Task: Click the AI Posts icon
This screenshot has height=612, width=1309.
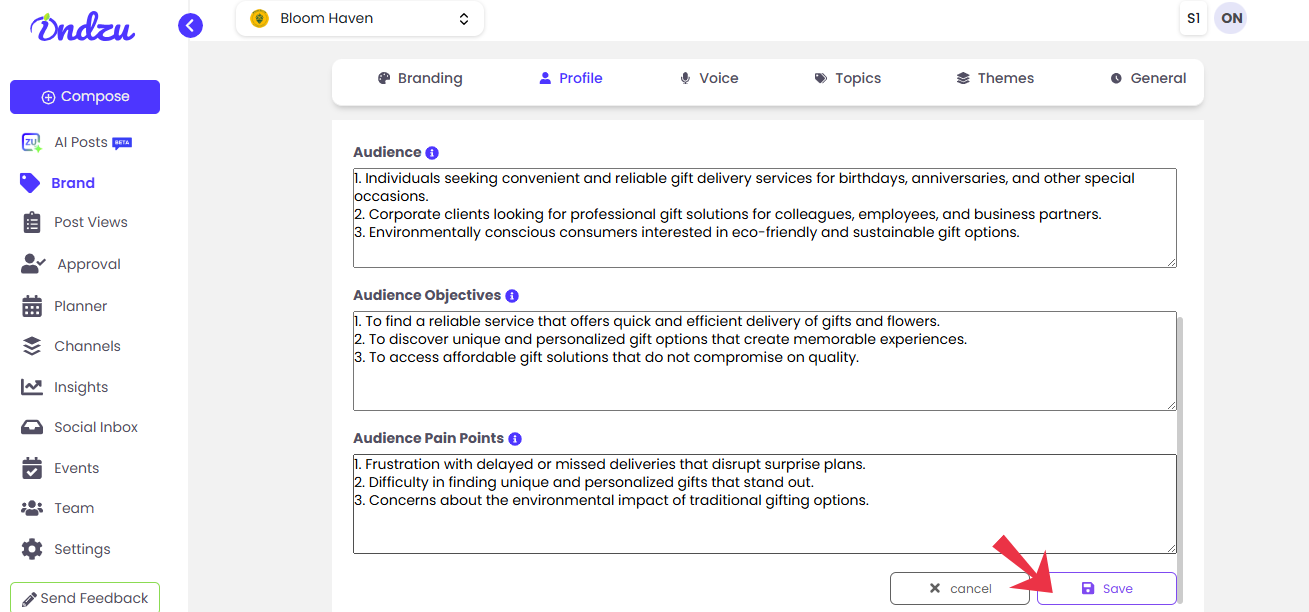Action: 32,143
